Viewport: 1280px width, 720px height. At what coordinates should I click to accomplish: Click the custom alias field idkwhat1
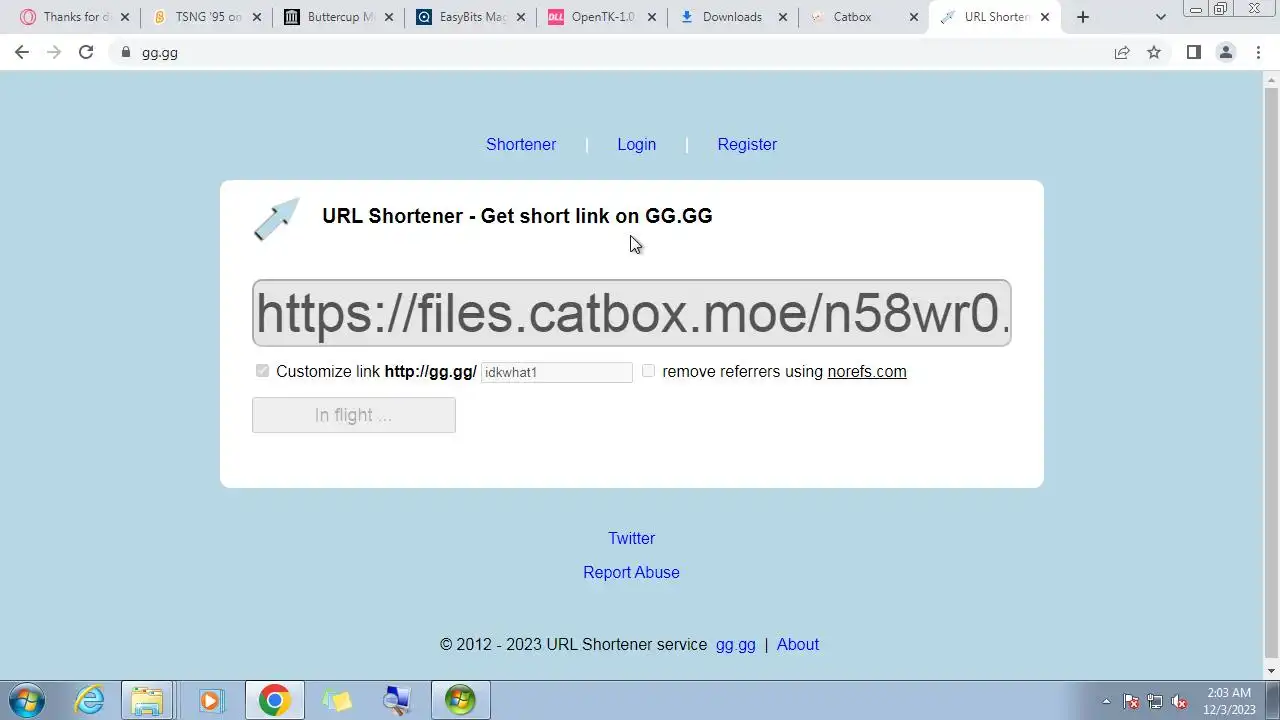point(557,372)
